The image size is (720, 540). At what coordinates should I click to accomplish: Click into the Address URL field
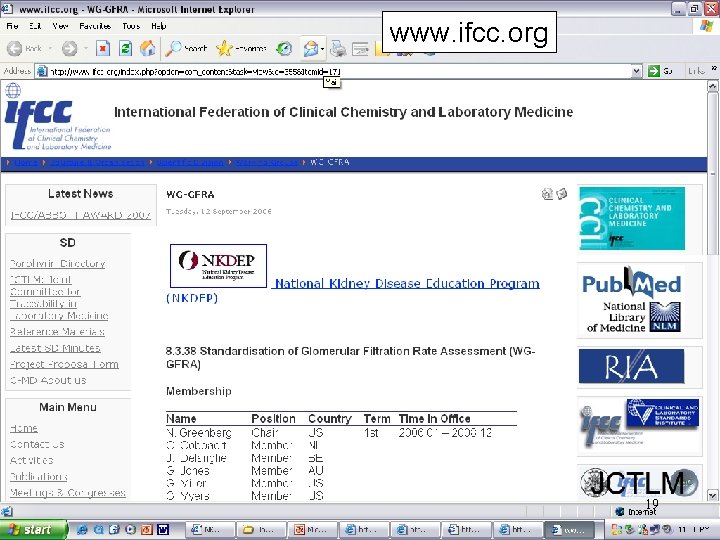[339, 71]
